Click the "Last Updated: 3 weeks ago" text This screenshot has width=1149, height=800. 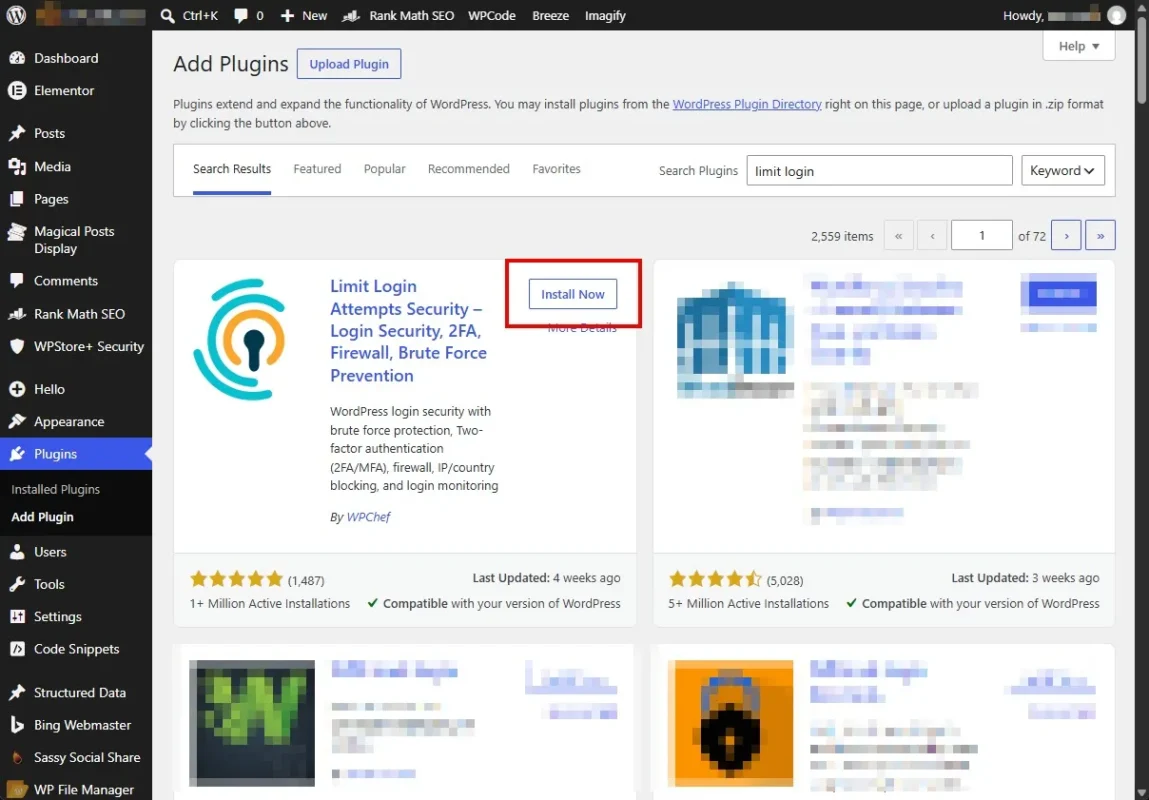1025,578
